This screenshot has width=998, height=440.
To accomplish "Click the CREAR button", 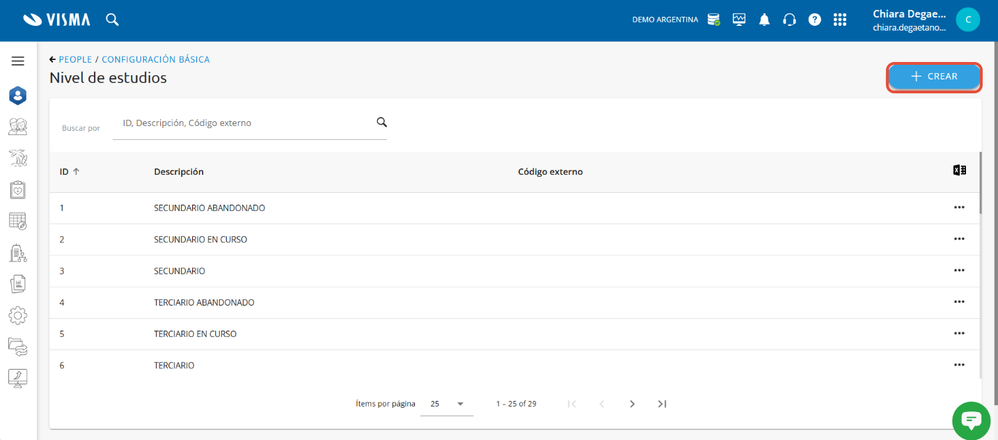I will (x=934, y=76).
